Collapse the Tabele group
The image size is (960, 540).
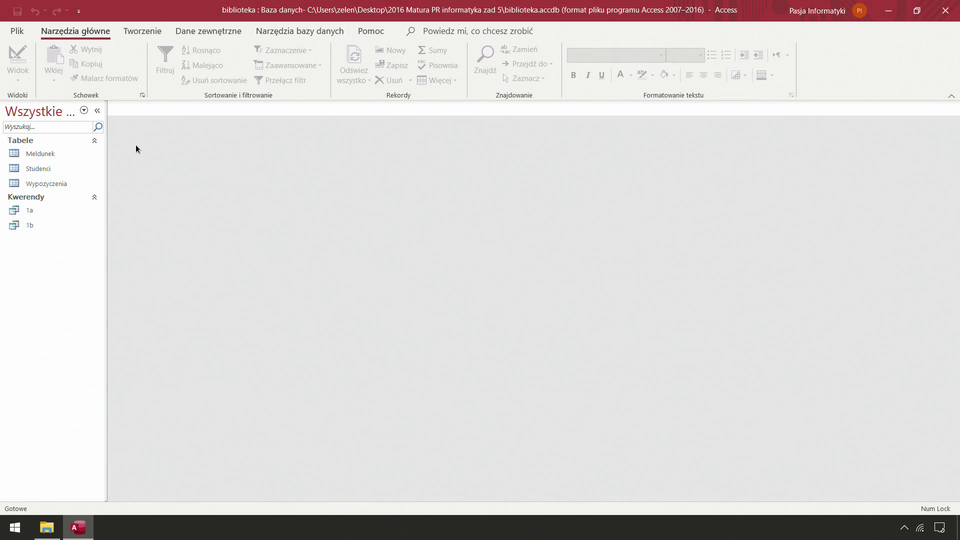(95, 141)
